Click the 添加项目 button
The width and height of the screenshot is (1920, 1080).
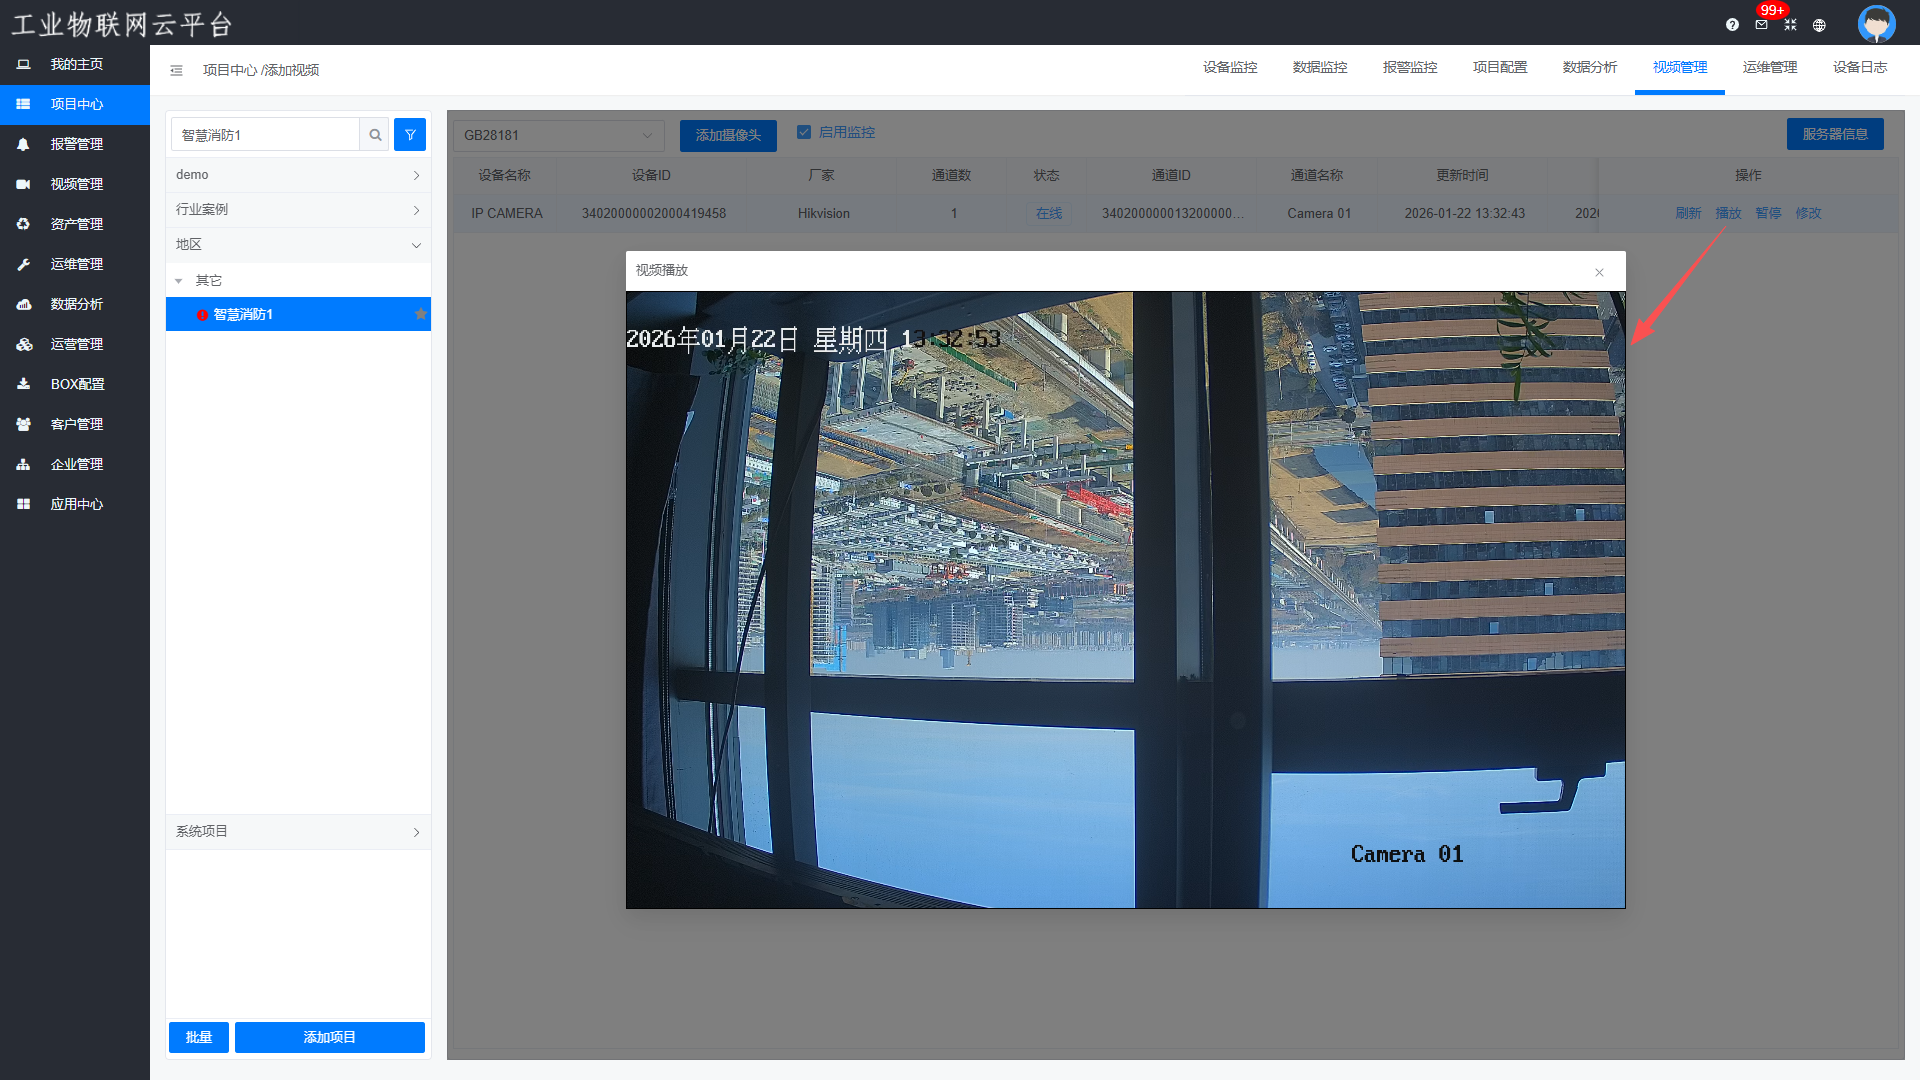[329, 1037]
